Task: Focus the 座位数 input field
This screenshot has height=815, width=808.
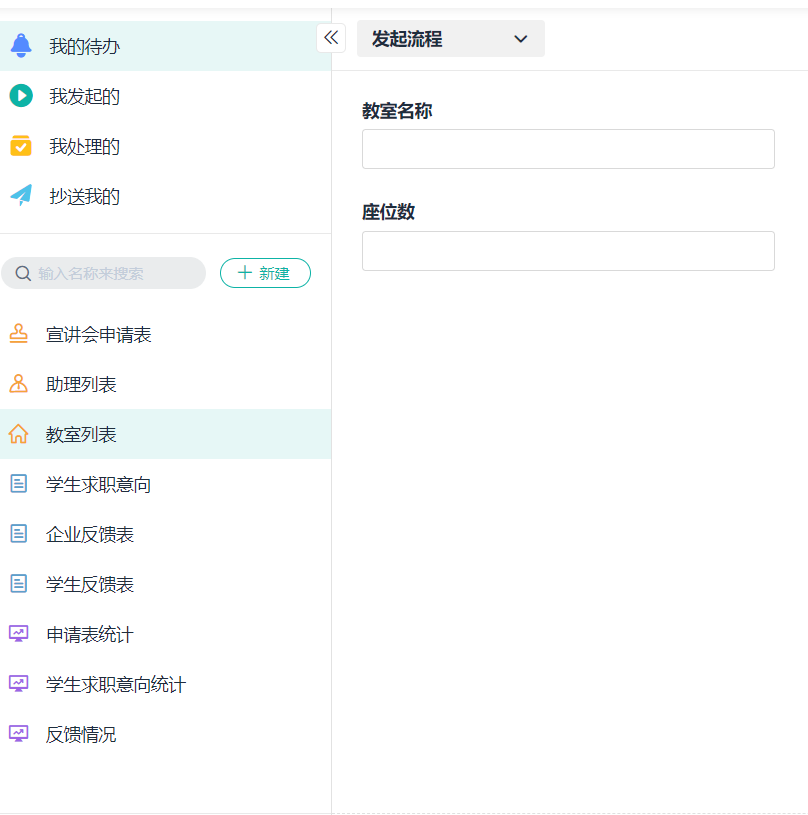Action: click(568, 251)
